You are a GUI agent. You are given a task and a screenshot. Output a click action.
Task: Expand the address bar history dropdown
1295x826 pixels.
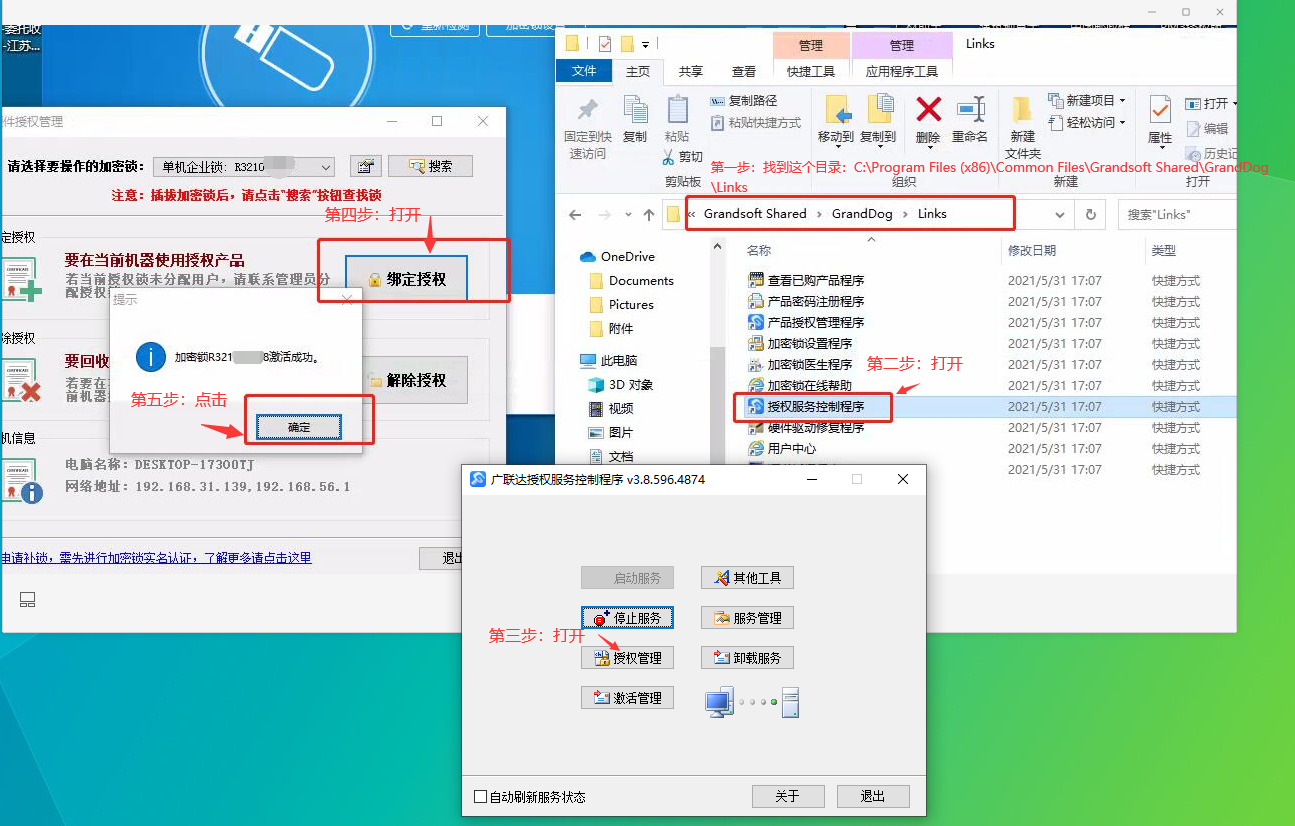click(x=1060, y=215)
